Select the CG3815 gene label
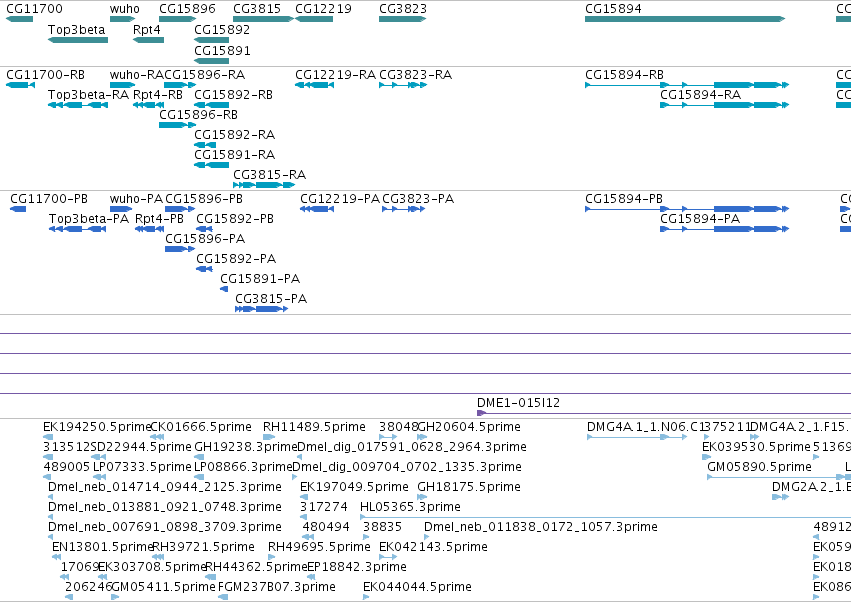 tap(257, 9)
